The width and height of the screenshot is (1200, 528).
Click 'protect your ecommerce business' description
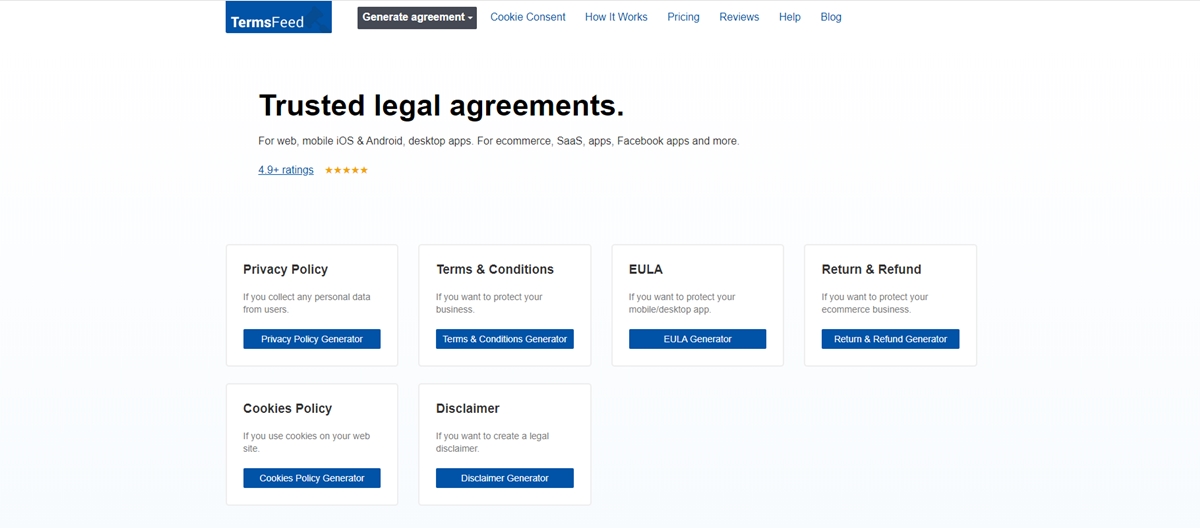875,303
